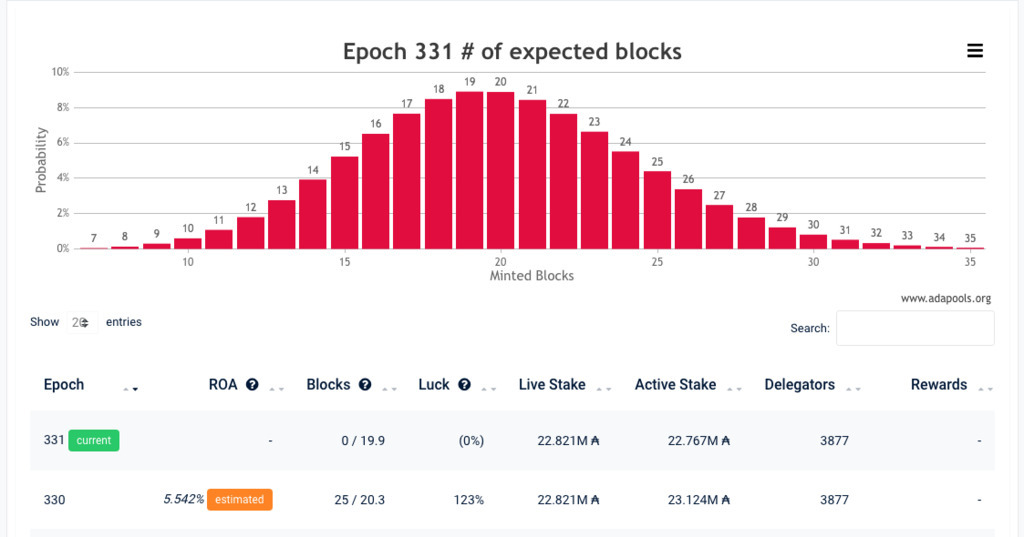The width and height of the screenshot is (1024, 537).
Task: Open the Show entries count dropdown
Action: click(81, 322)
